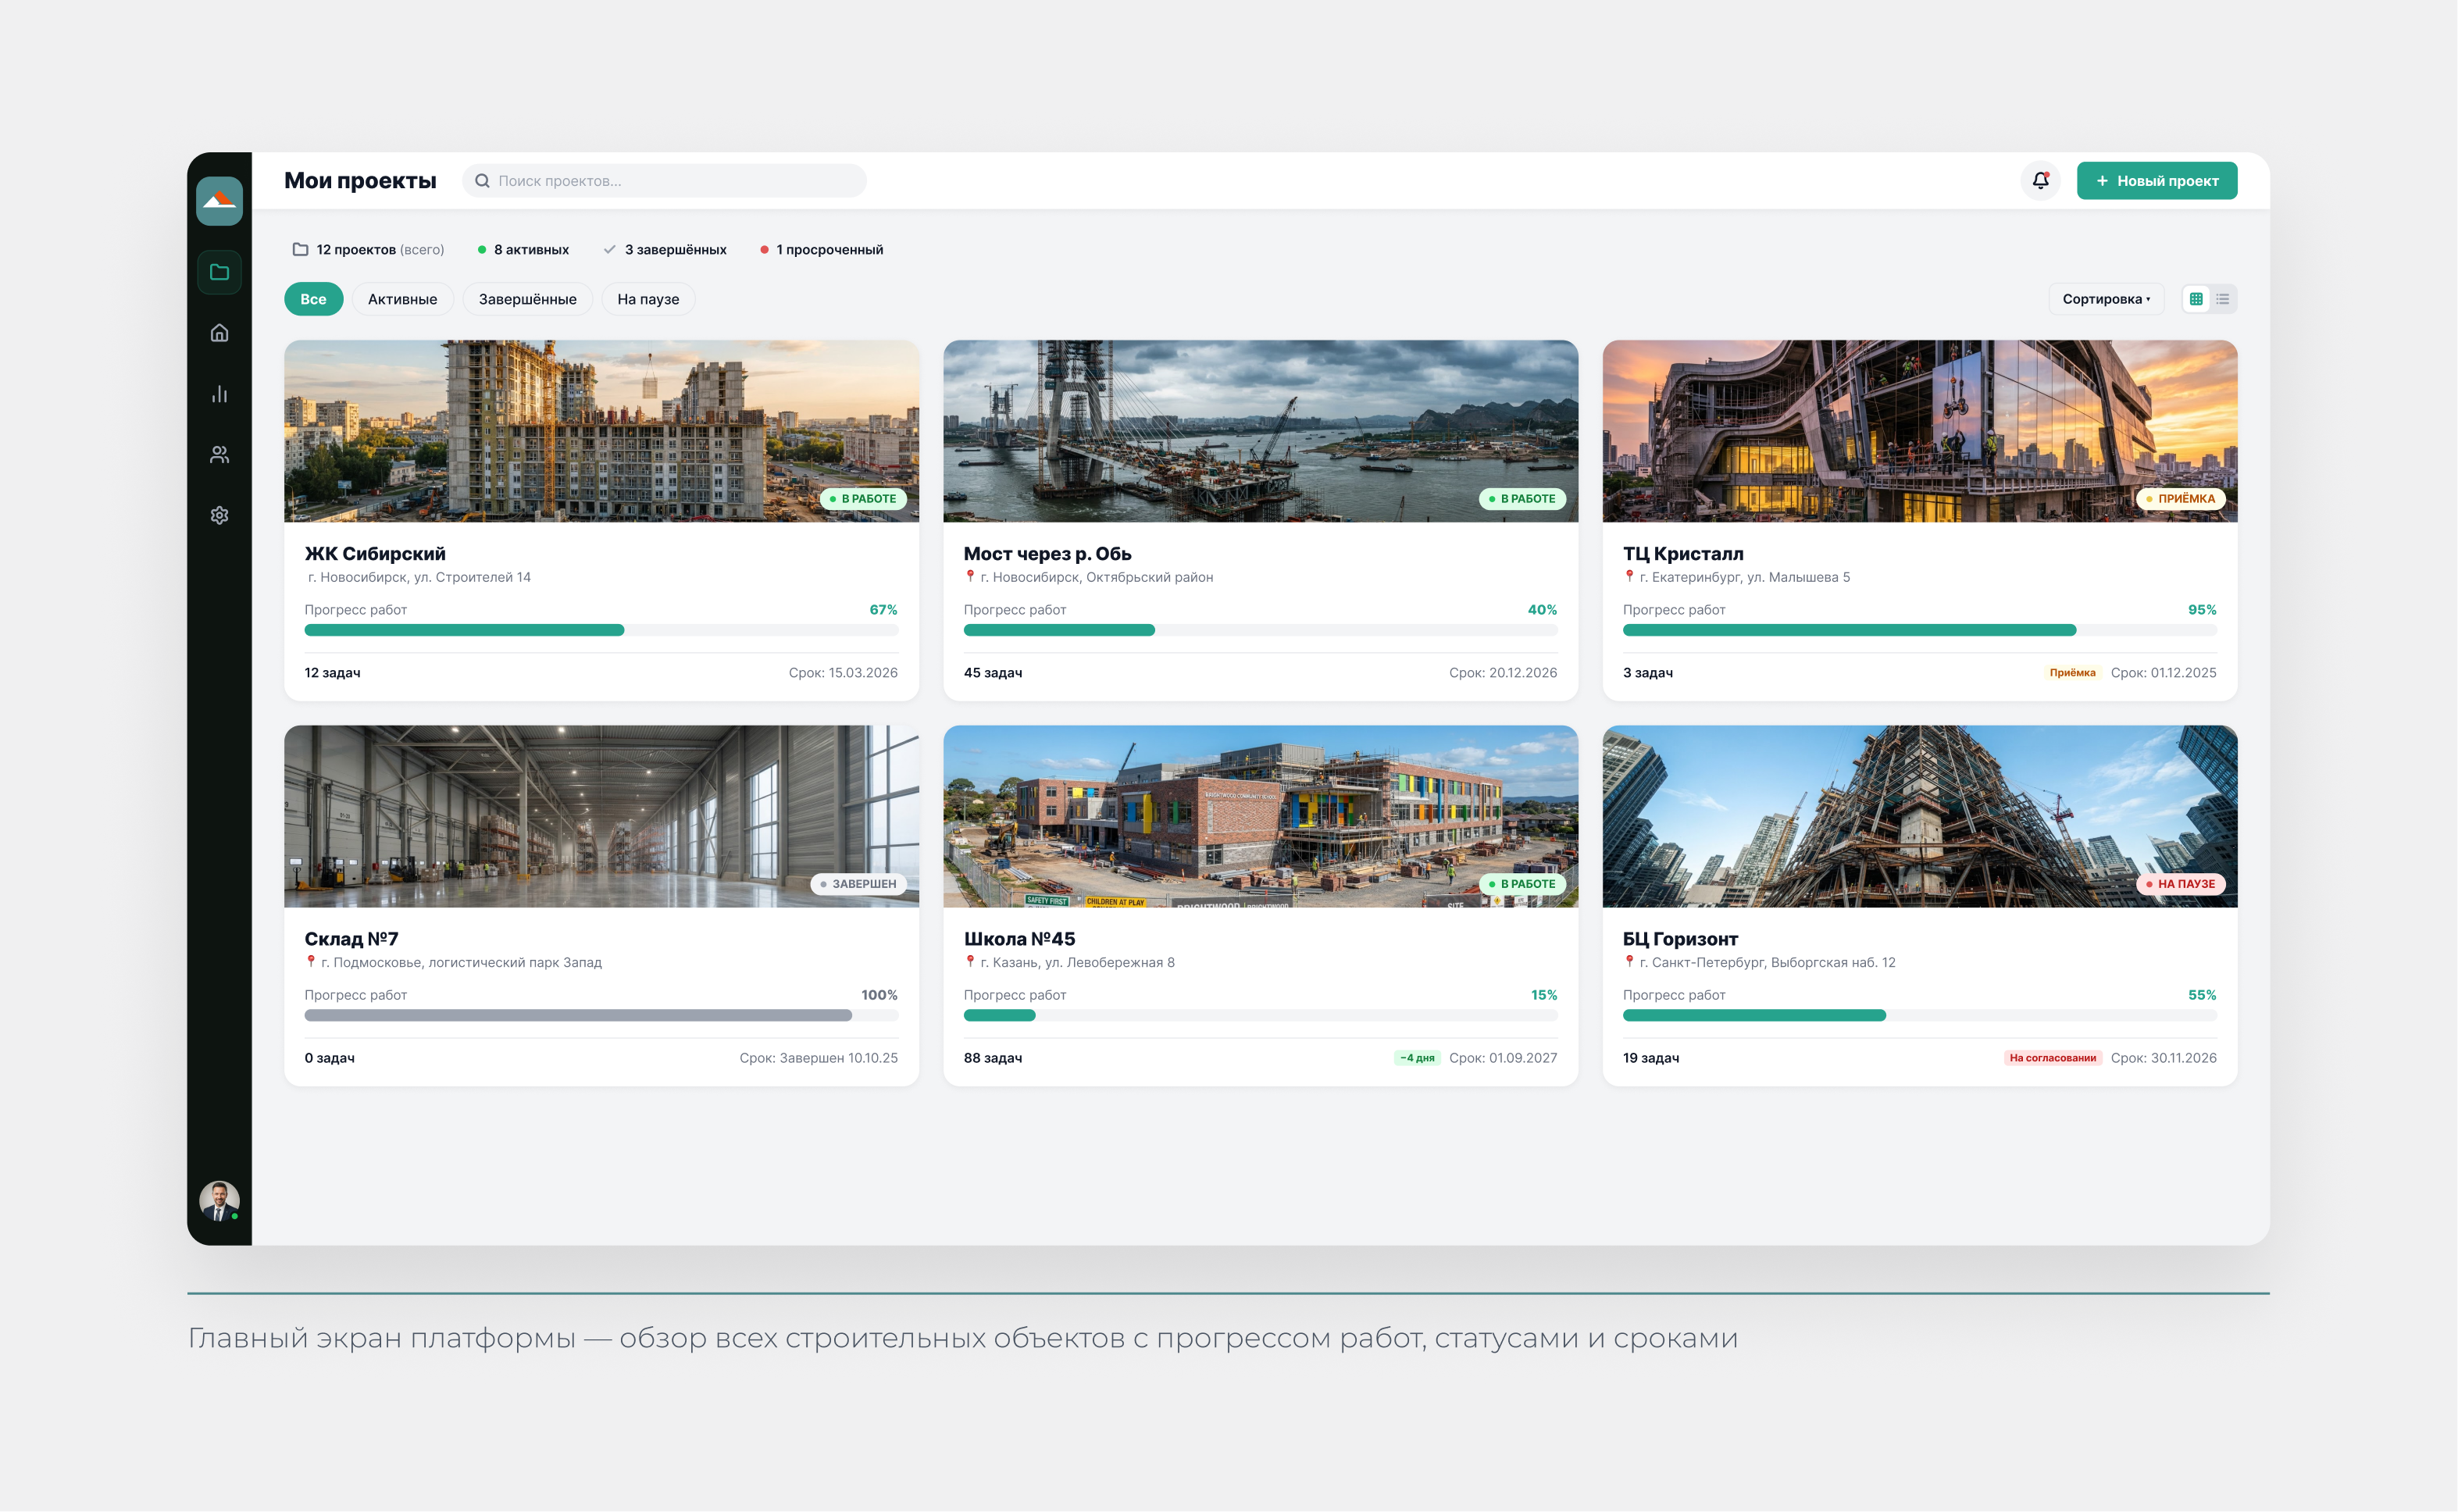This screenshot has width=2458, height=1512.
Task: Switch to list view
Action: [2222, 299]
